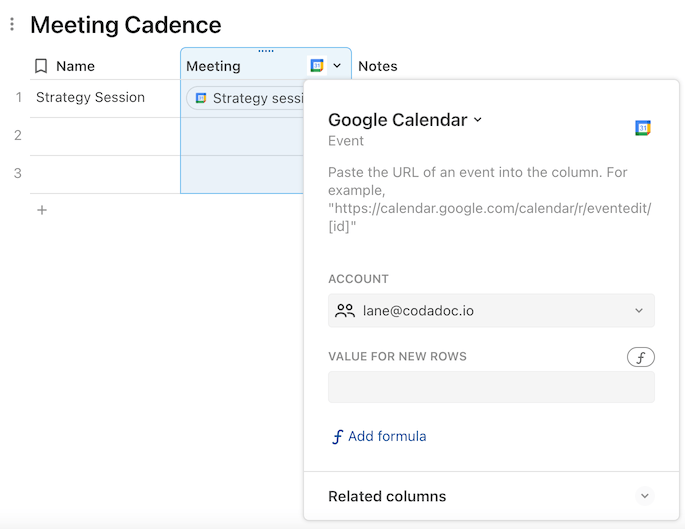Grab the drag handle above Meeting column
Screen dimensions: 685x529
[x=266, y=51]
